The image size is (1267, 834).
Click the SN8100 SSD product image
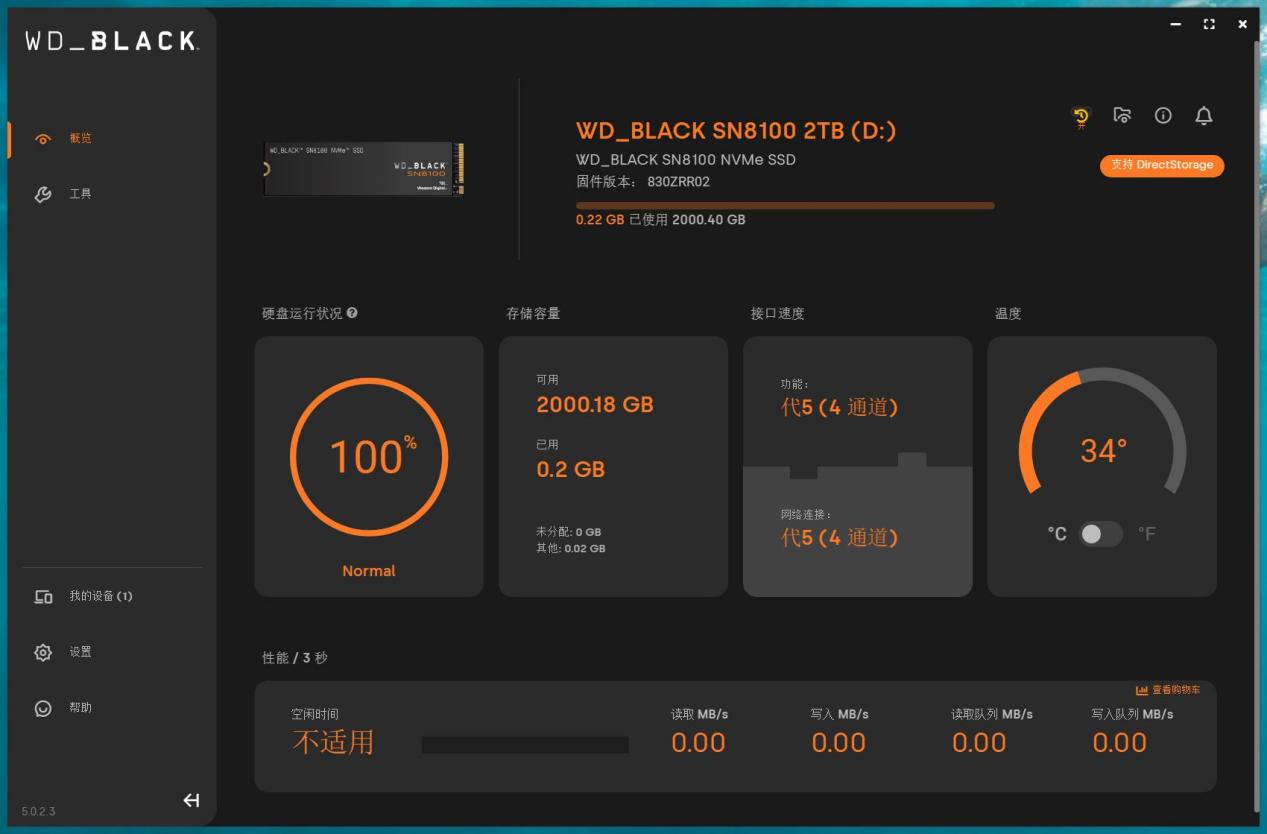(364, 169)
